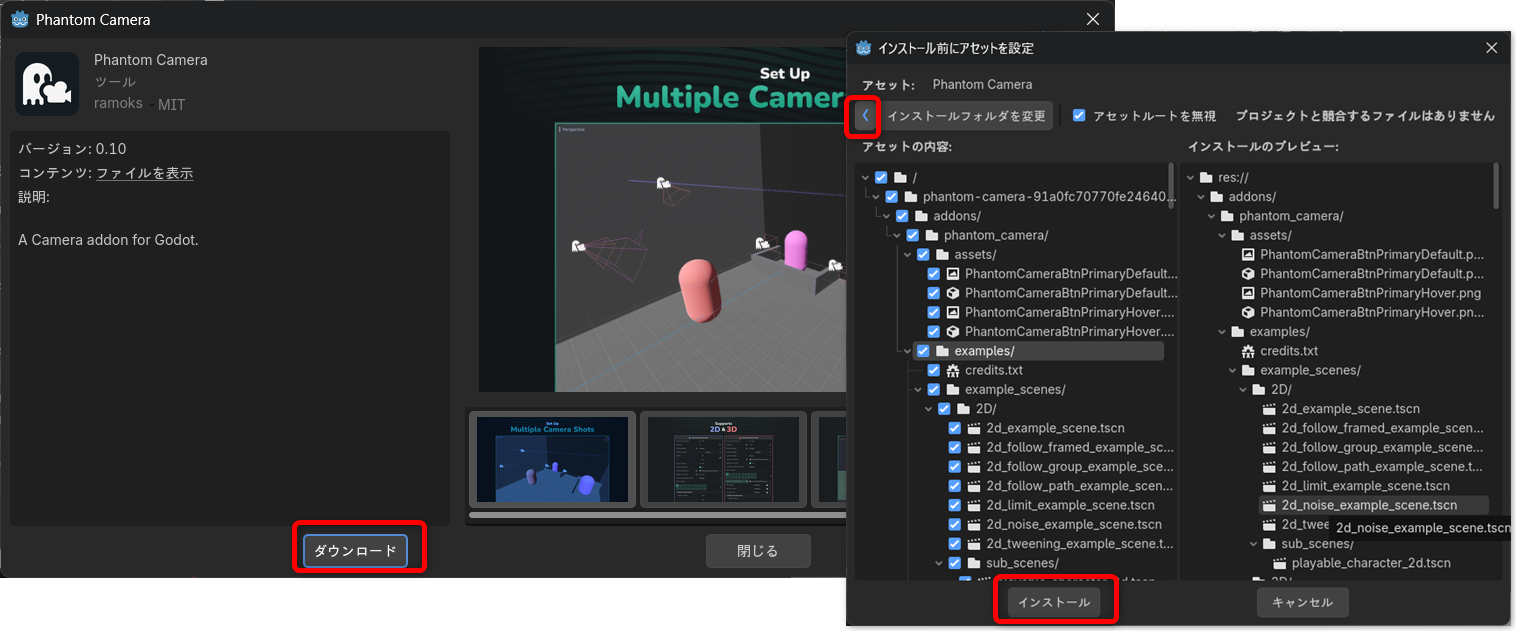Click credits.txt file icon in asset contents
Screen dimensions: 1516x631
point(953,371)
